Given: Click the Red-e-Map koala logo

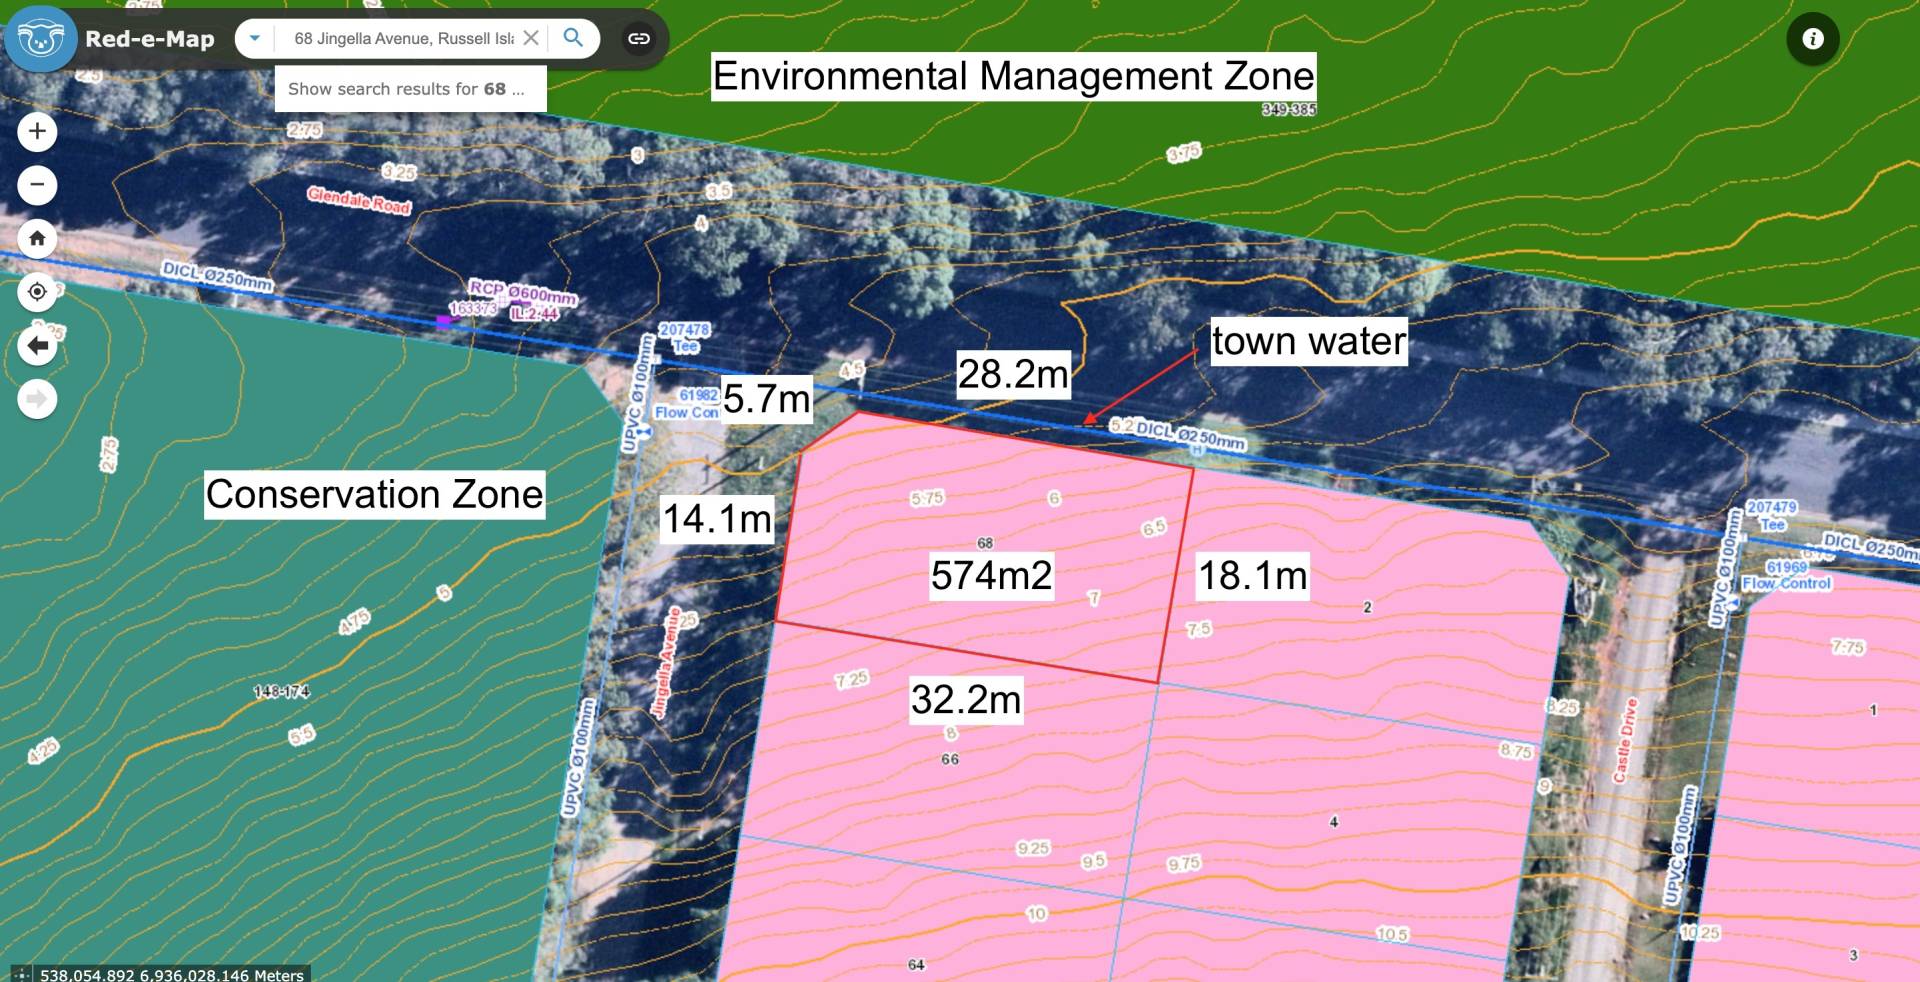Looking at the screenshot, I should coord(41,39).
